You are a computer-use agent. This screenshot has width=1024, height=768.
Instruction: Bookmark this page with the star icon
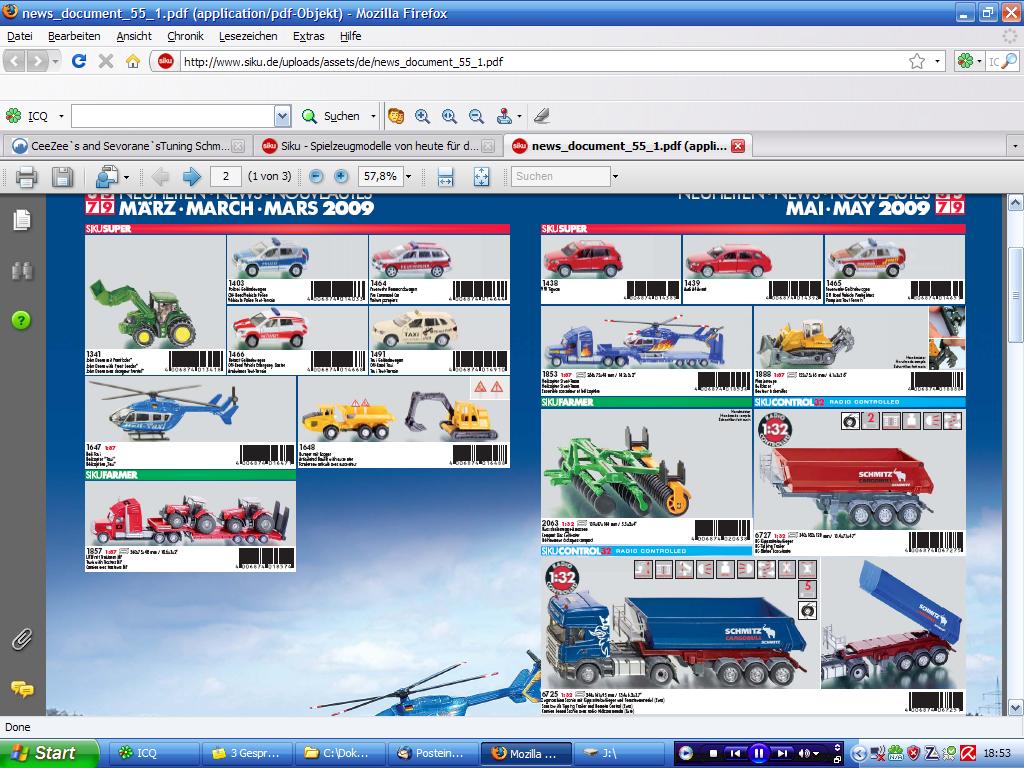tap(916, 62)
